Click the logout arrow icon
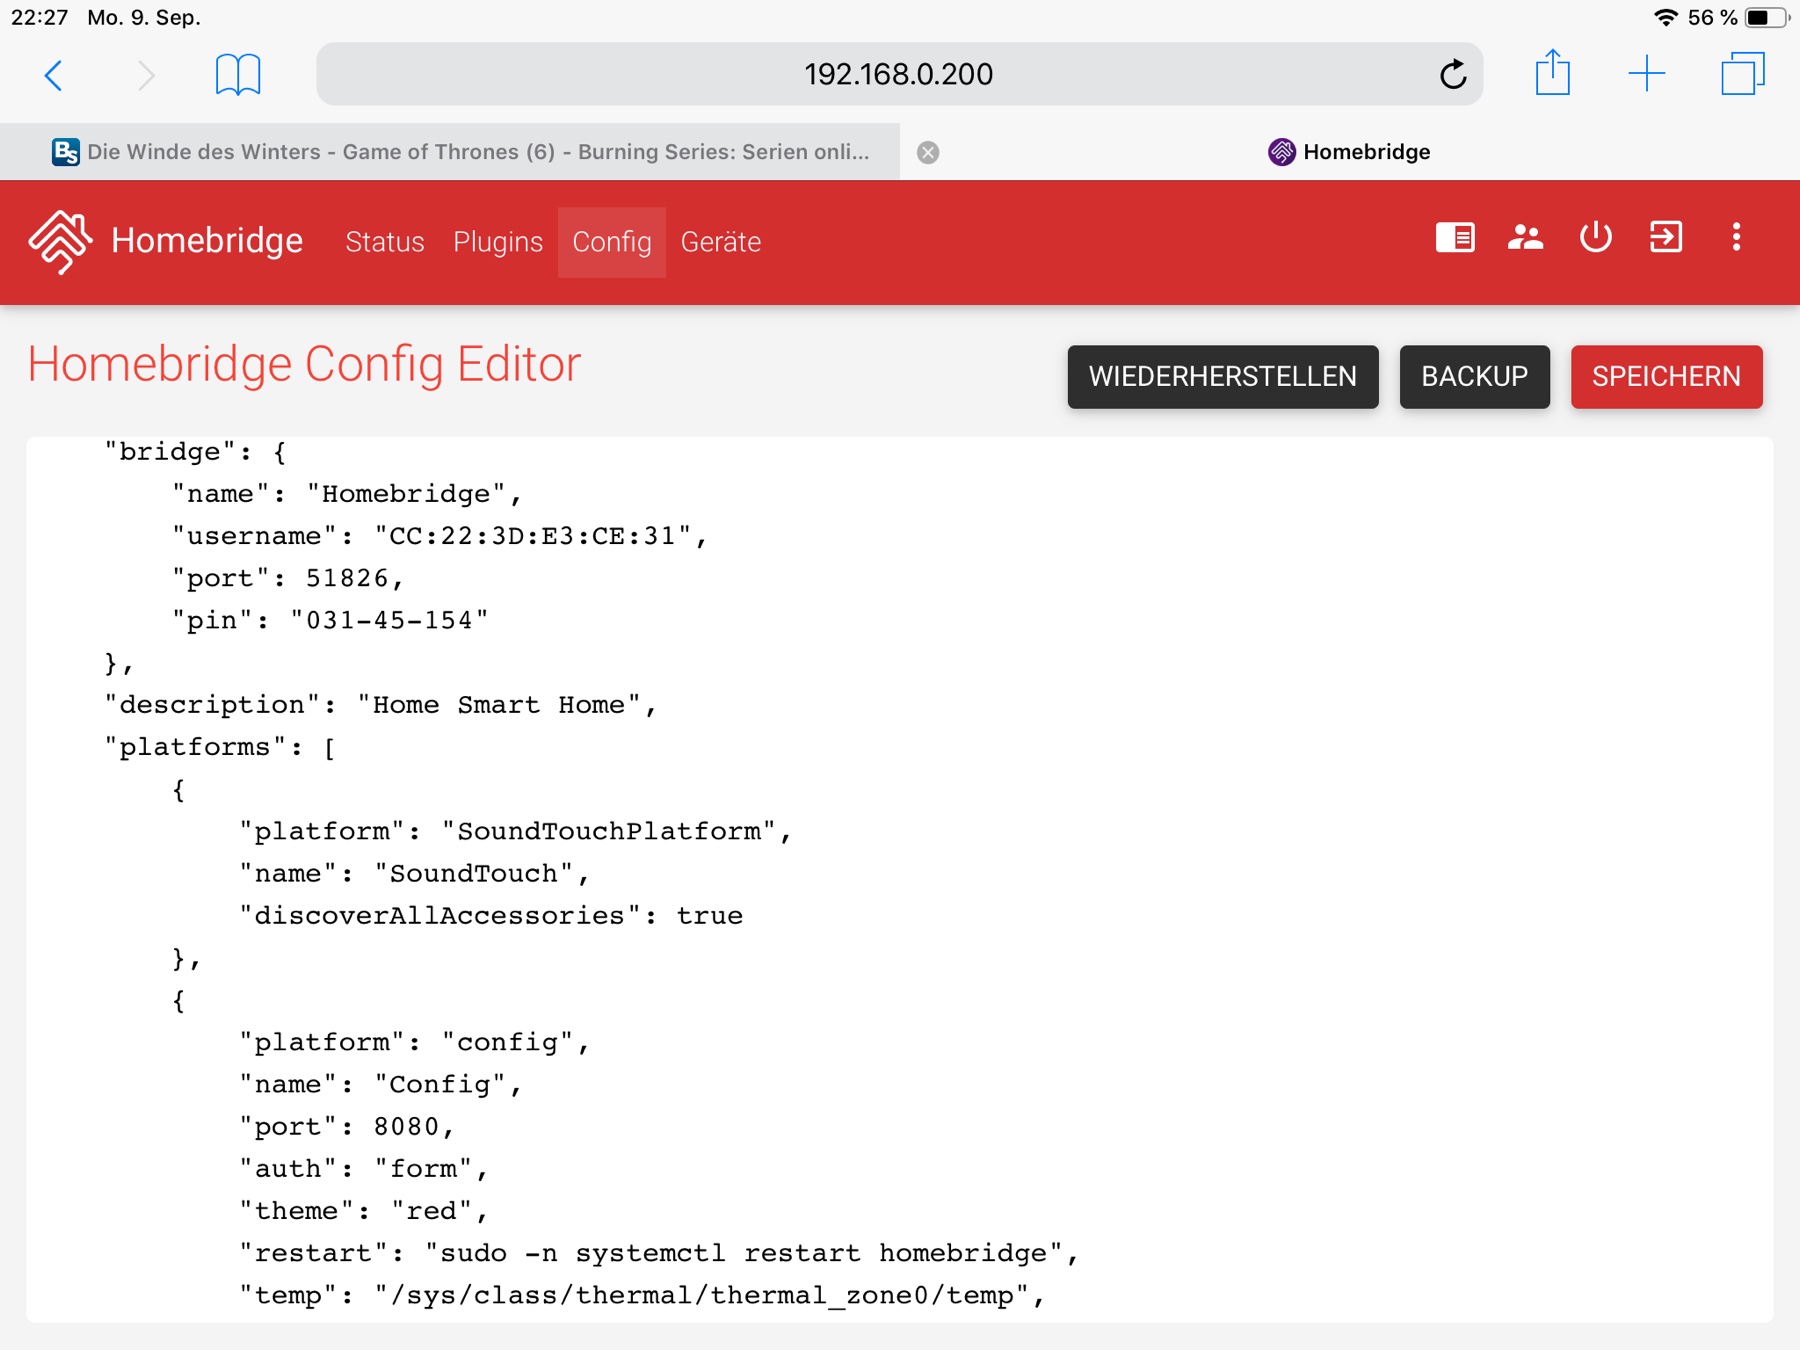This screenshot has height=1350, width=1800. pyautogui.click(x=1666, y=238)
